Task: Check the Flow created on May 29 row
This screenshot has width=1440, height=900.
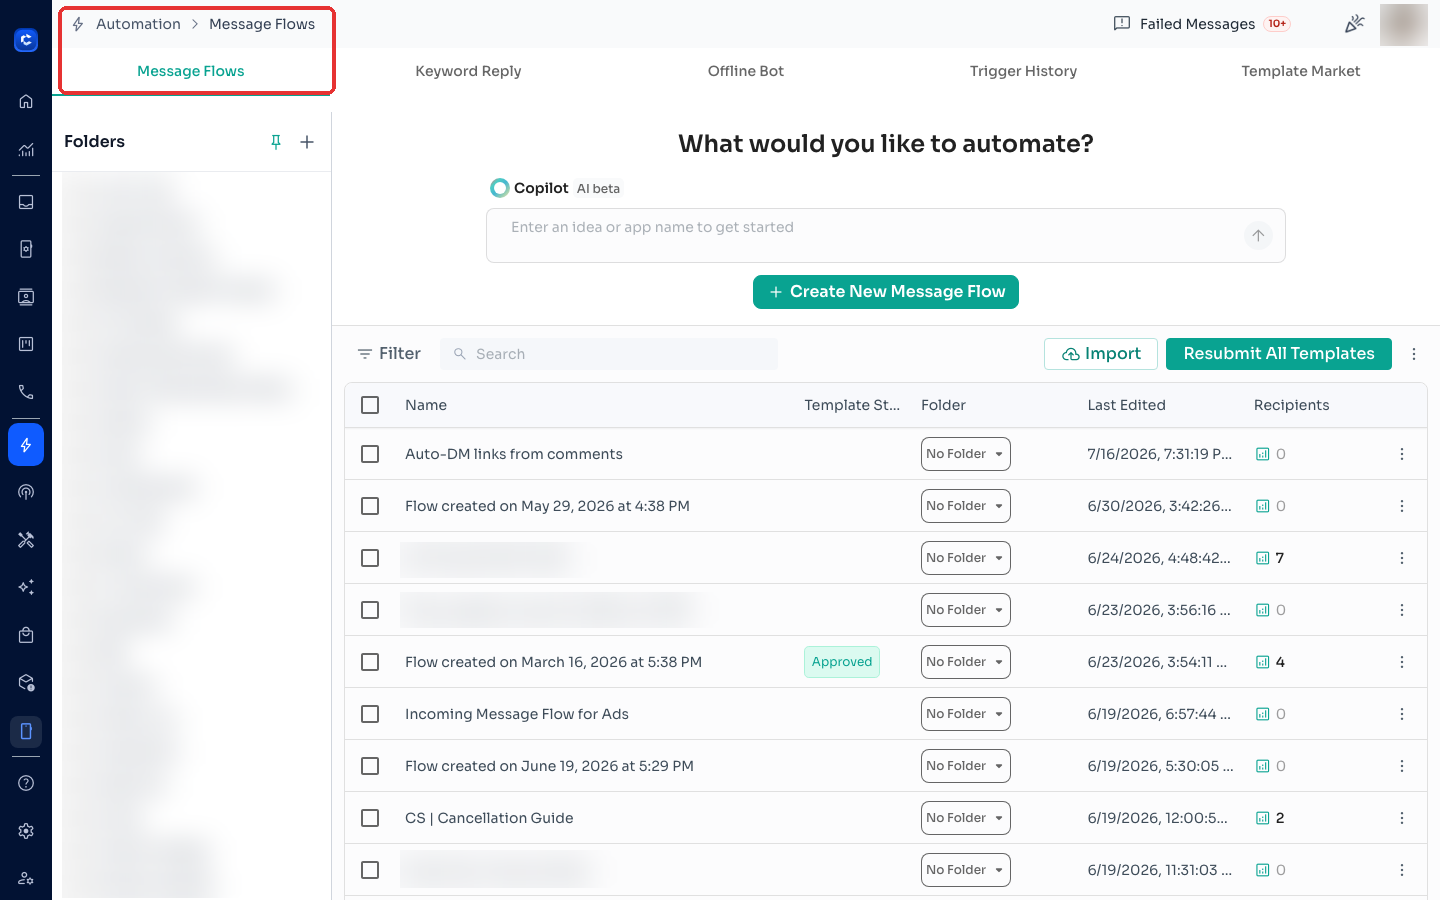Action: (x=370, y=506)
